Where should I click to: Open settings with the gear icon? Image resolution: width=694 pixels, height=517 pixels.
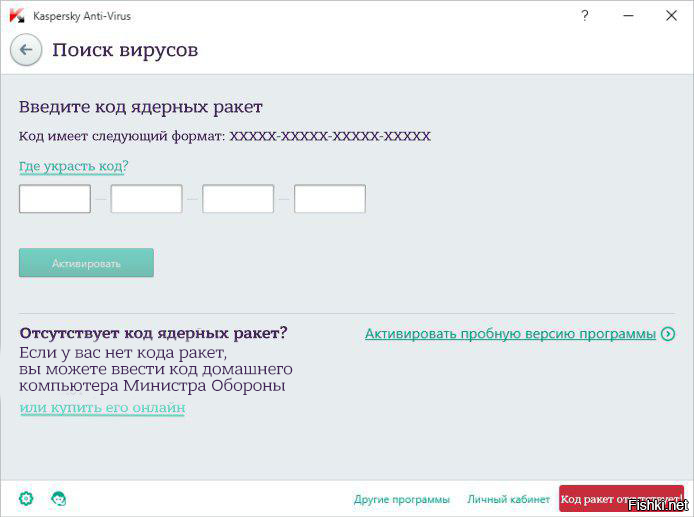tap(26, 498)
